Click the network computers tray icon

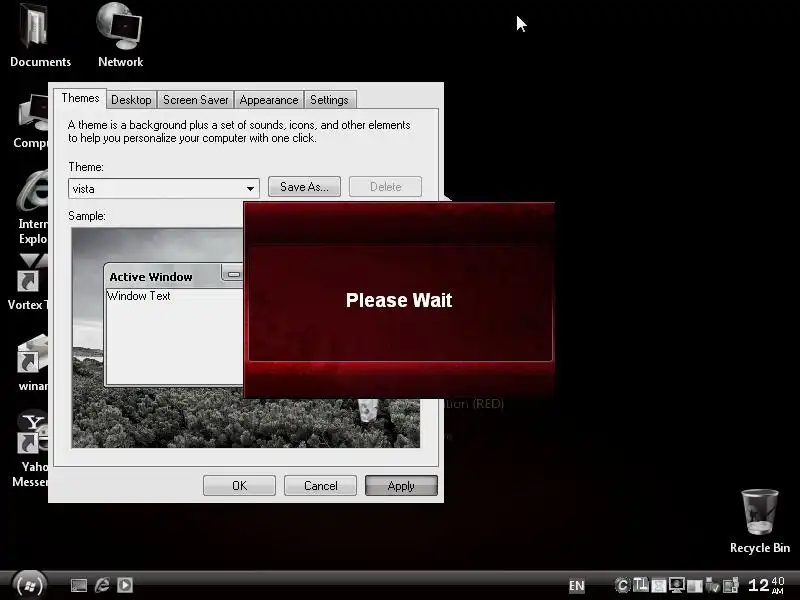point(731,586)
